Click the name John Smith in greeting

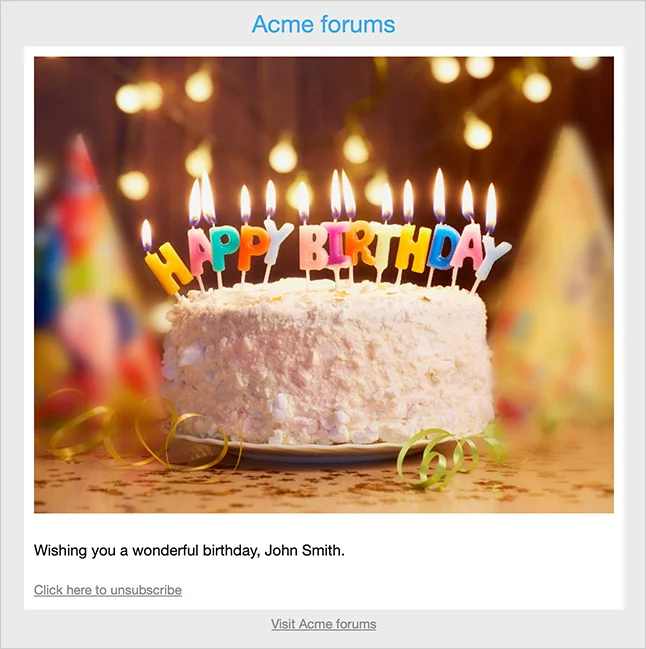click(304, 550)
